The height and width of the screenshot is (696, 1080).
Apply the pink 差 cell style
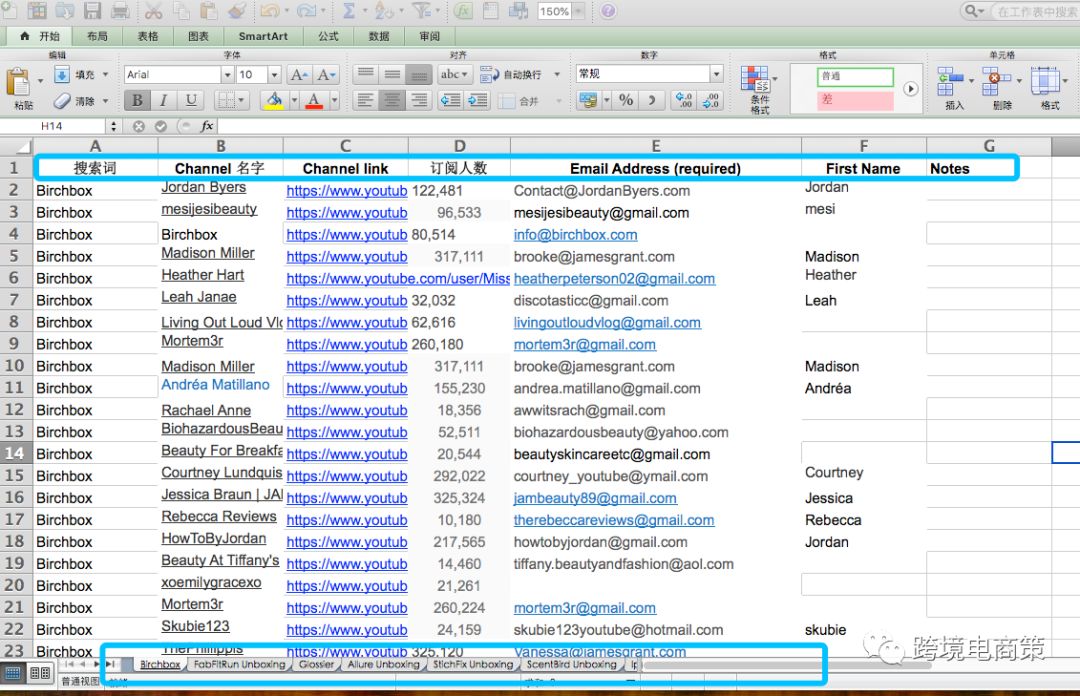pos(855,100)
